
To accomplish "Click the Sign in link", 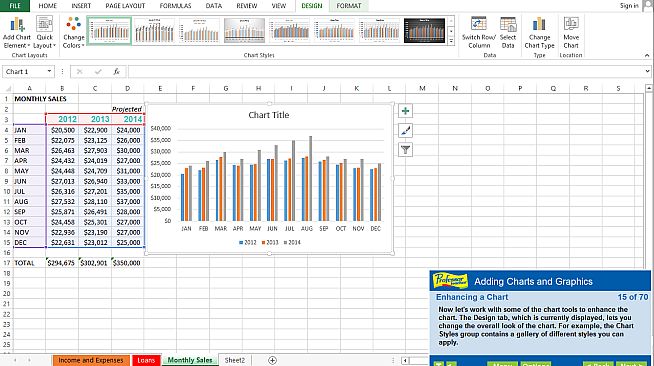I will tap(629, 5).
